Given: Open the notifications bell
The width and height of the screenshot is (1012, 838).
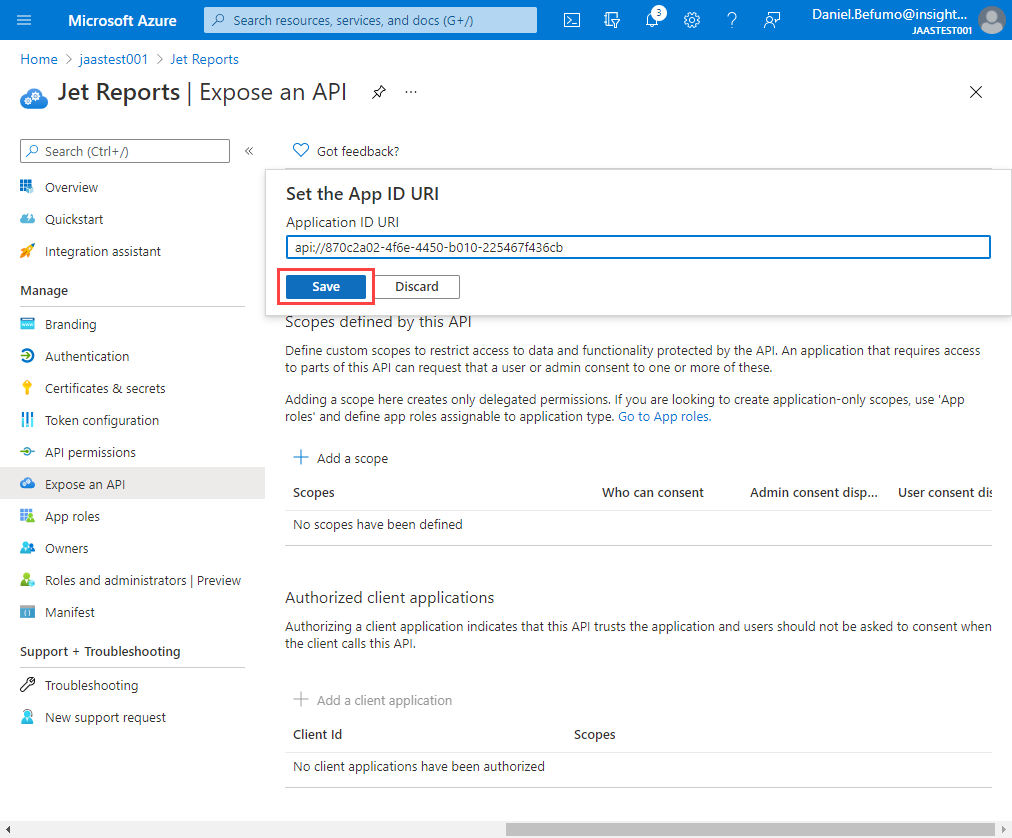Looking at the screenshot, I should click(653, 19).
